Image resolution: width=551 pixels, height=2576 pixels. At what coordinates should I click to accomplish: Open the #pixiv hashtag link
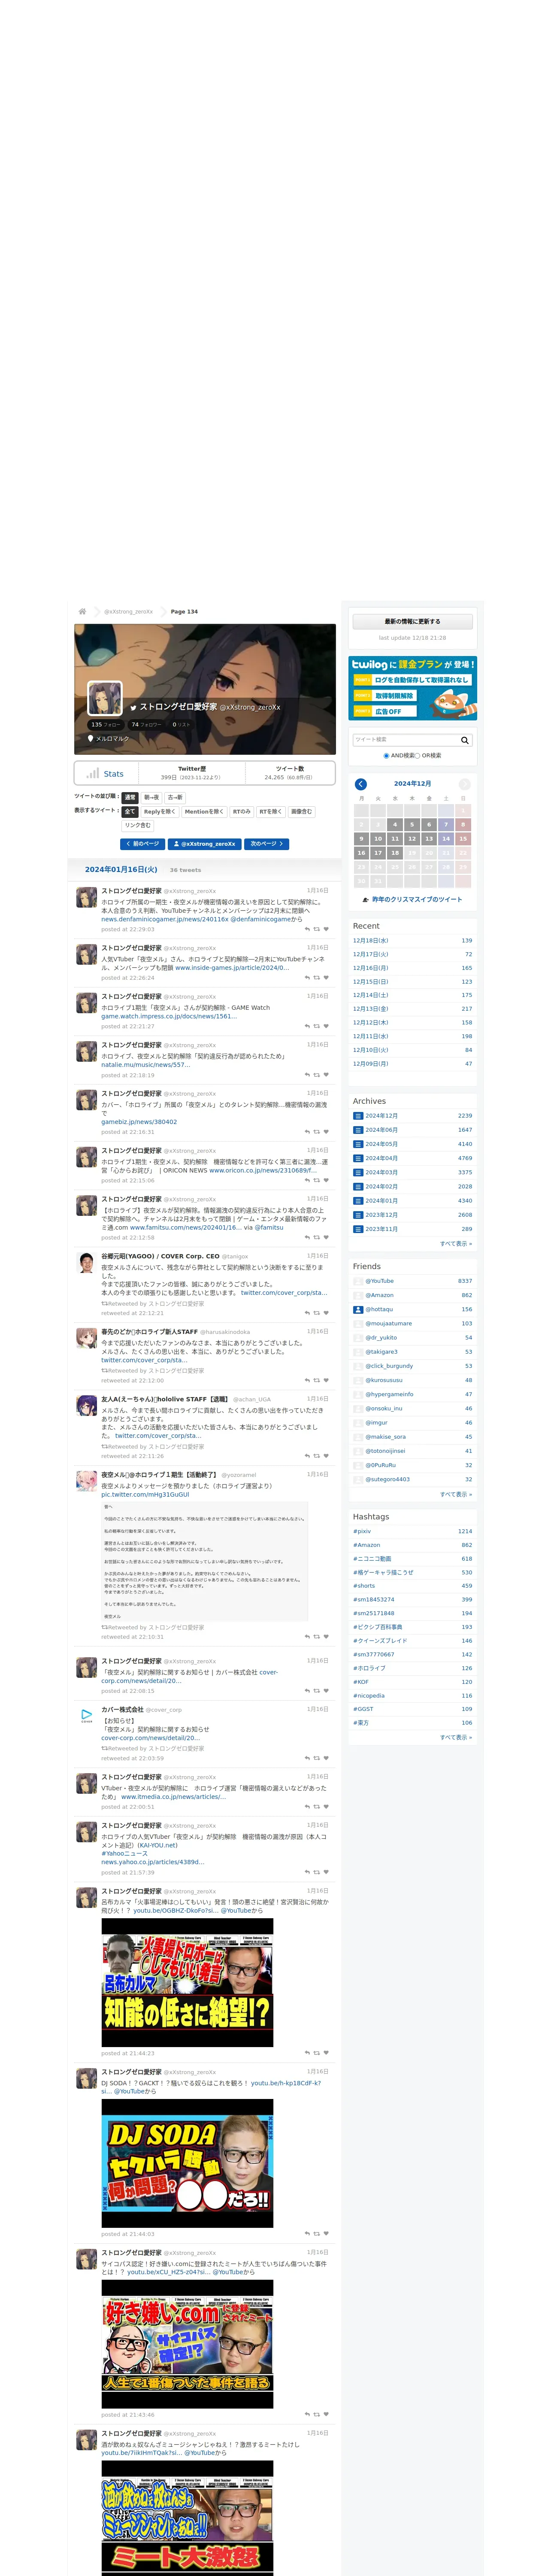coord(362,1531)
